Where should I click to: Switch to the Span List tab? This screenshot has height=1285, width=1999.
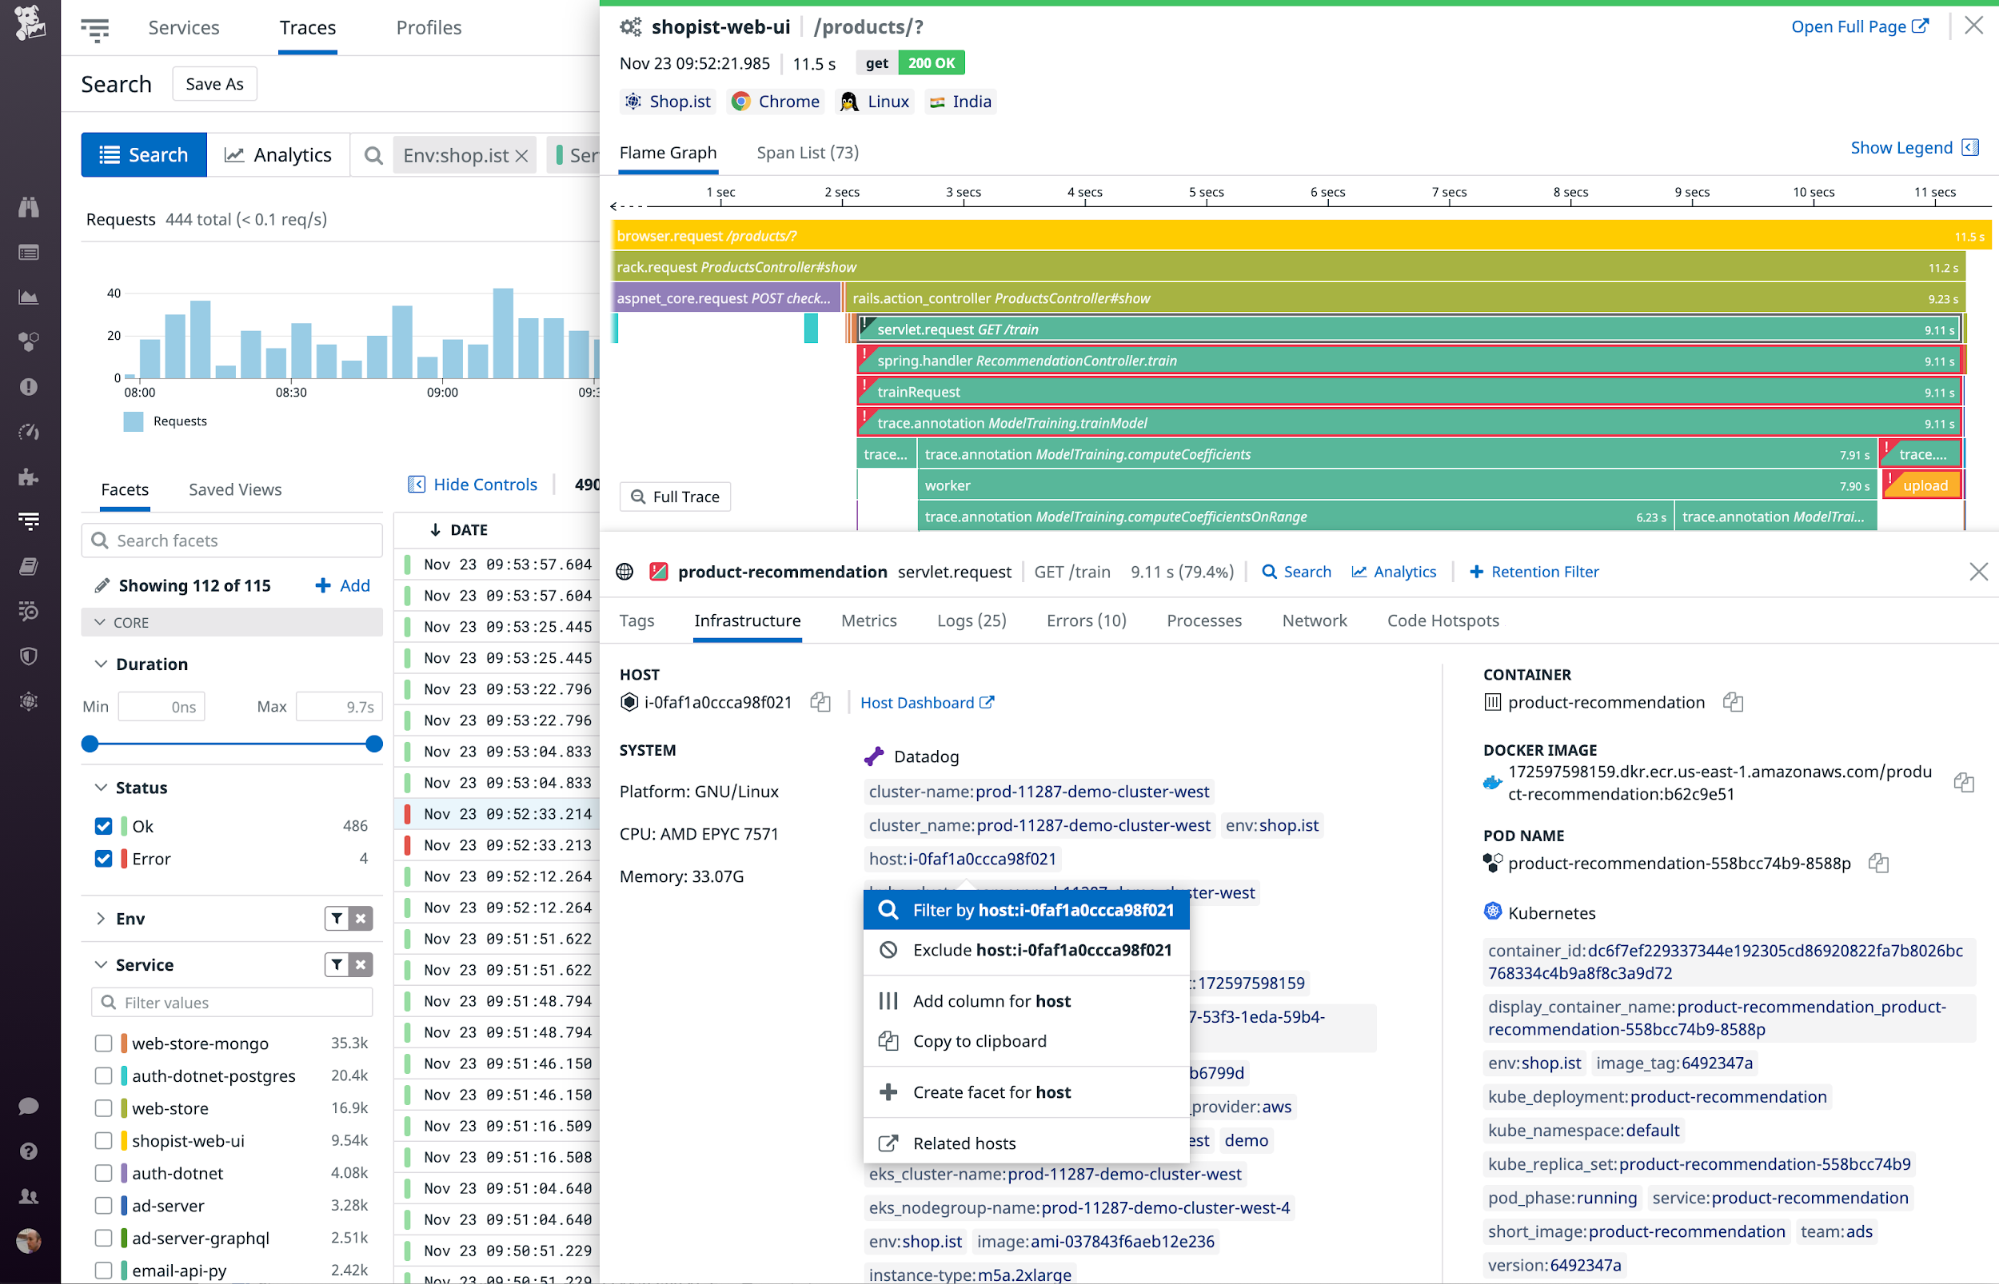pyautogui.click(x=806, y=152)
